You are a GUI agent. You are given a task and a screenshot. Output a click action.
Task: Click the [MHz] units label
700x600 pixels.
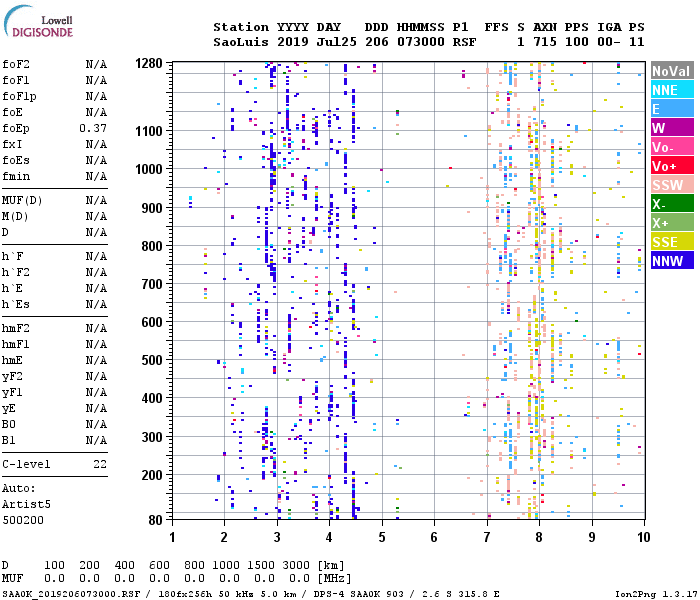point(334,579)
